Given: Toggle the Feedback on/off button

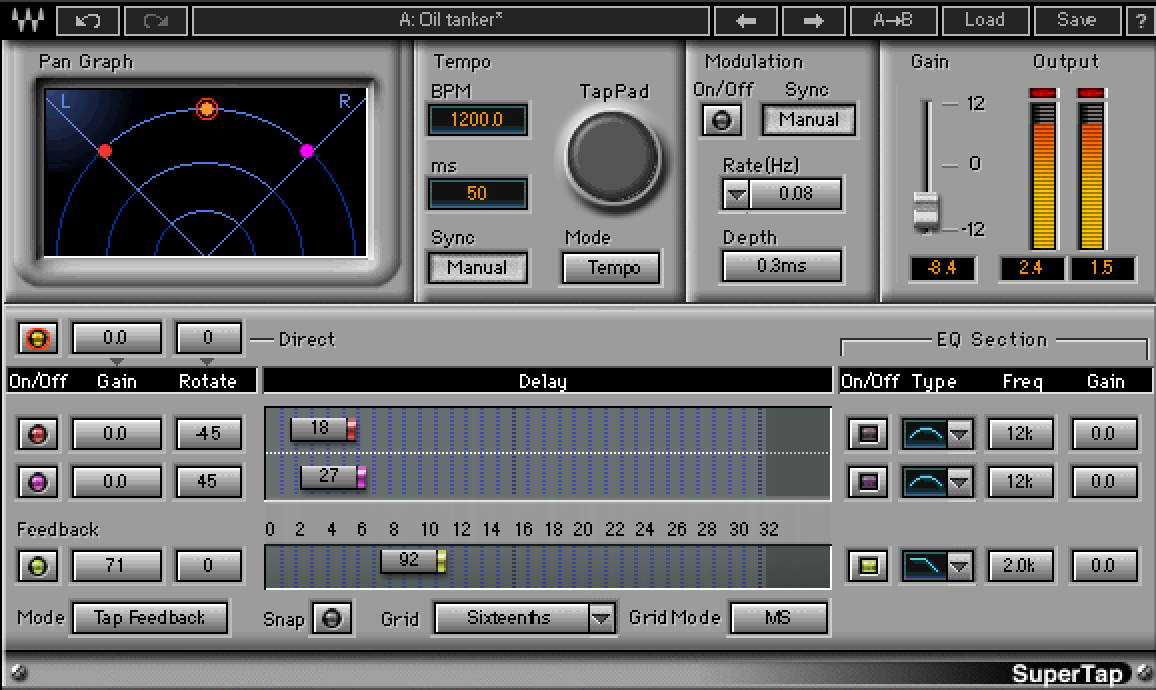Looking at the screenshot, I should click(x=38, y=566).
